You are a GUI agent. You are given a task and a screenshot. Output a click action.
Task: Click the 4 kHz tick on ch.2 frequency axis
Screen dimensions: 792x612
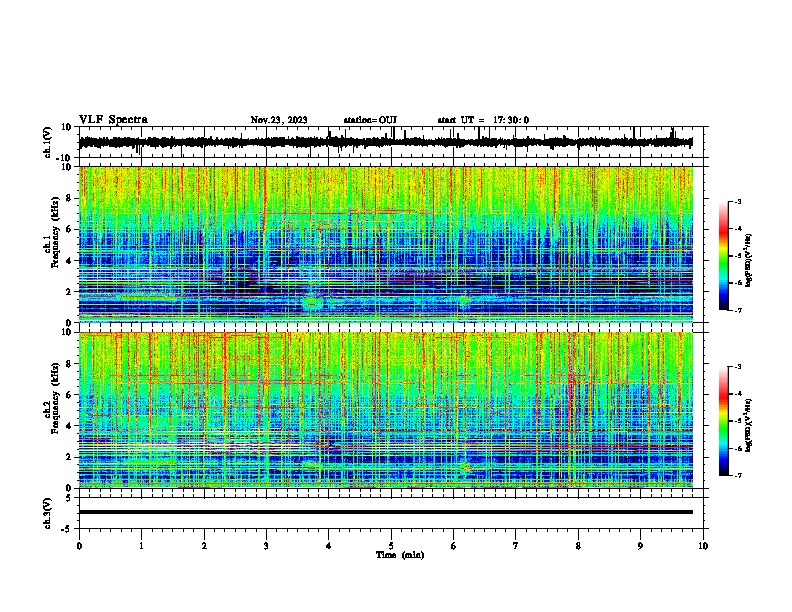pos(69,426)
